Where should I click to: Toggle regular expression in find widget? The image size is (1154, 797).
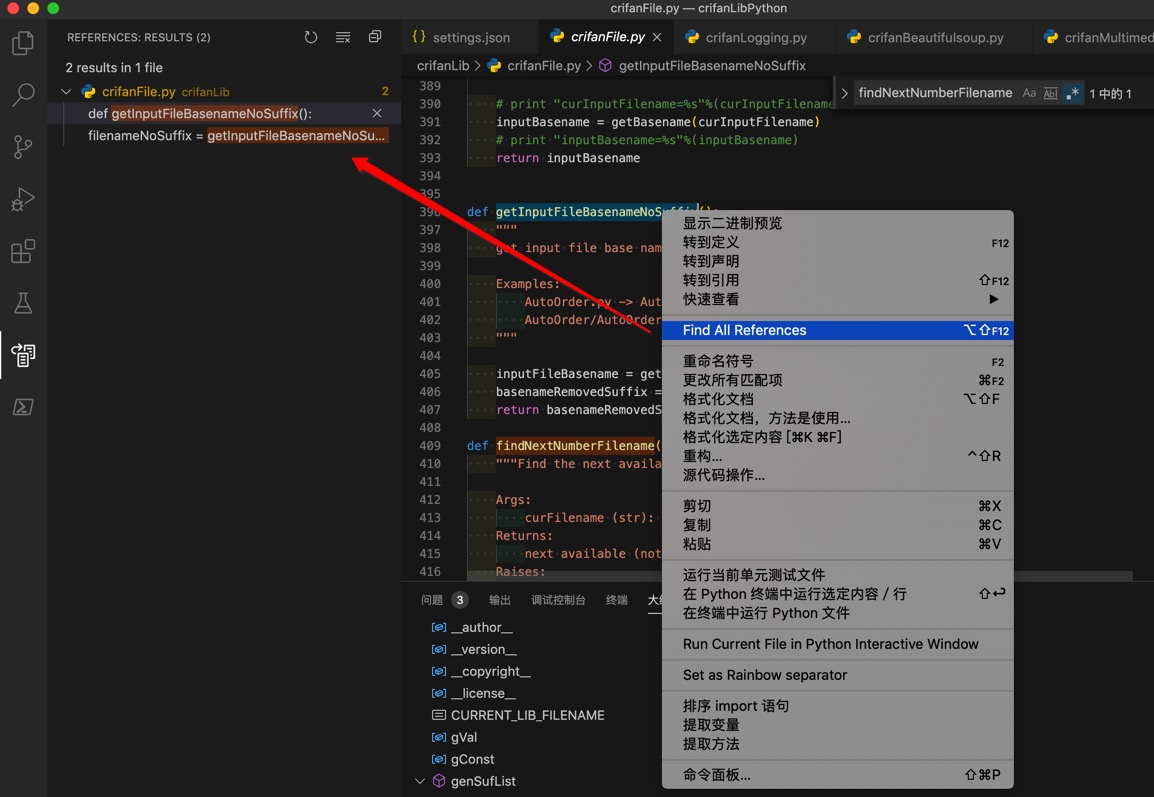(x=1073, y=93)
